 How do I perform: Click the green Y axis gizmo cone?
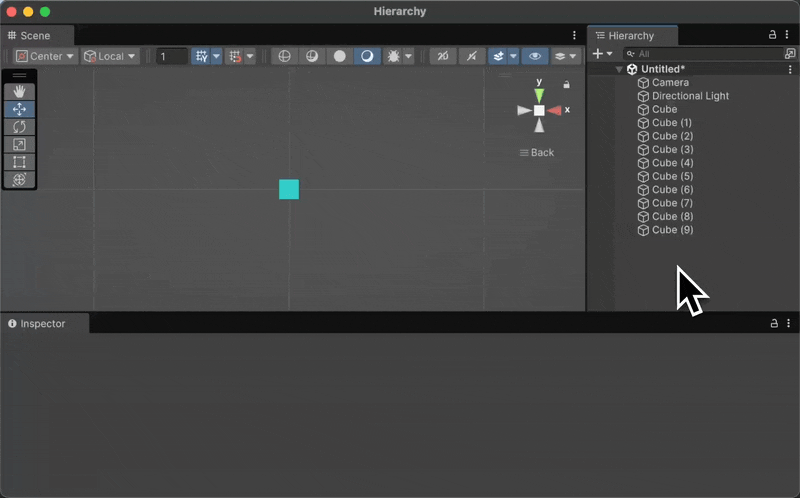pos(539,95)
